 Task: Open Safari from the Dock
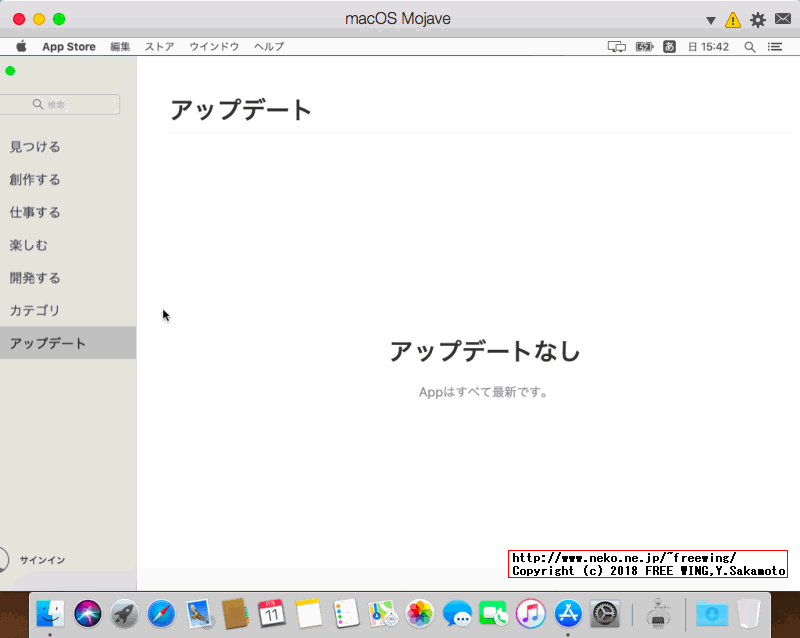click(x=160, y=615)
